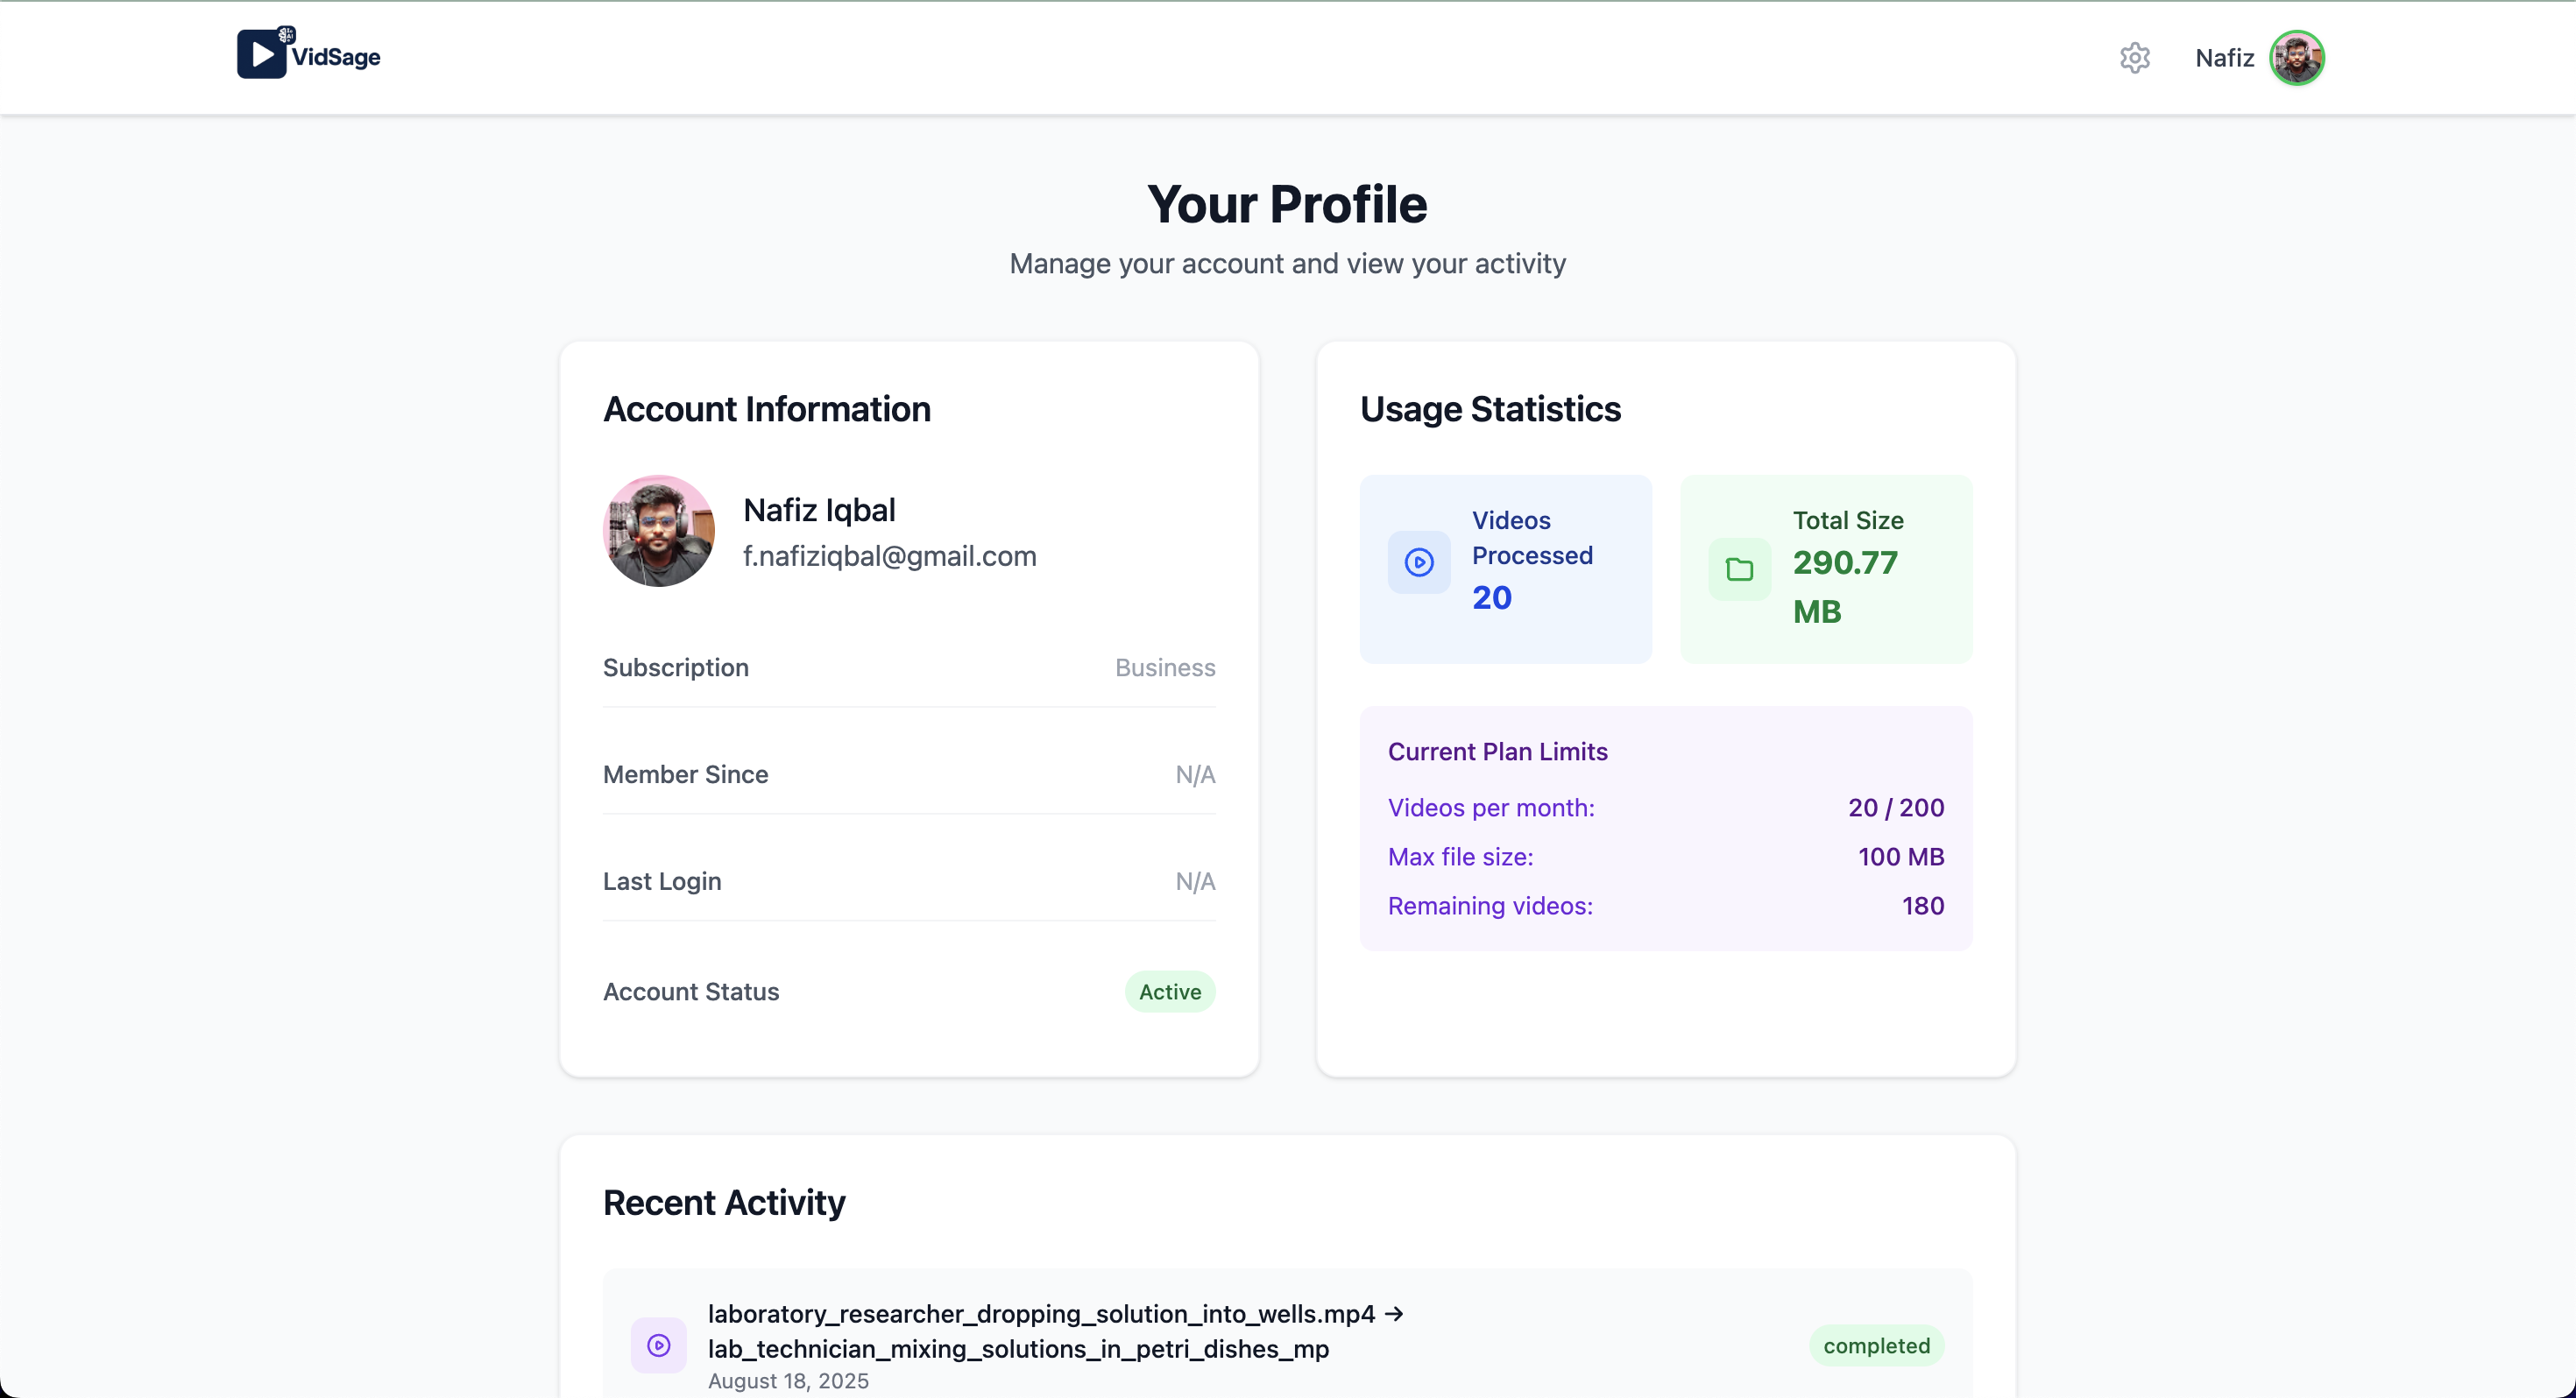Click the large Nafiz Iqbal profile photo
The width and height of the screenshot is (2576, 1398).
659,531
